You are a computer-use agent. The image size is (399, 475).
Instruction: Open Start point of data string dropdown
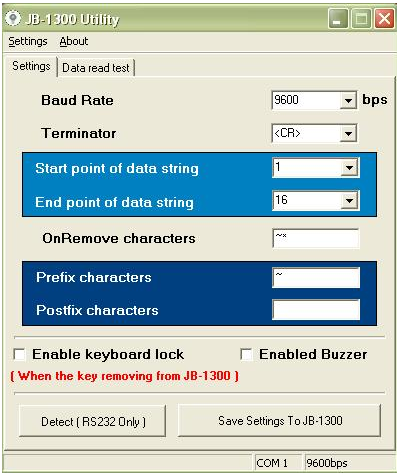coord(349,168)
